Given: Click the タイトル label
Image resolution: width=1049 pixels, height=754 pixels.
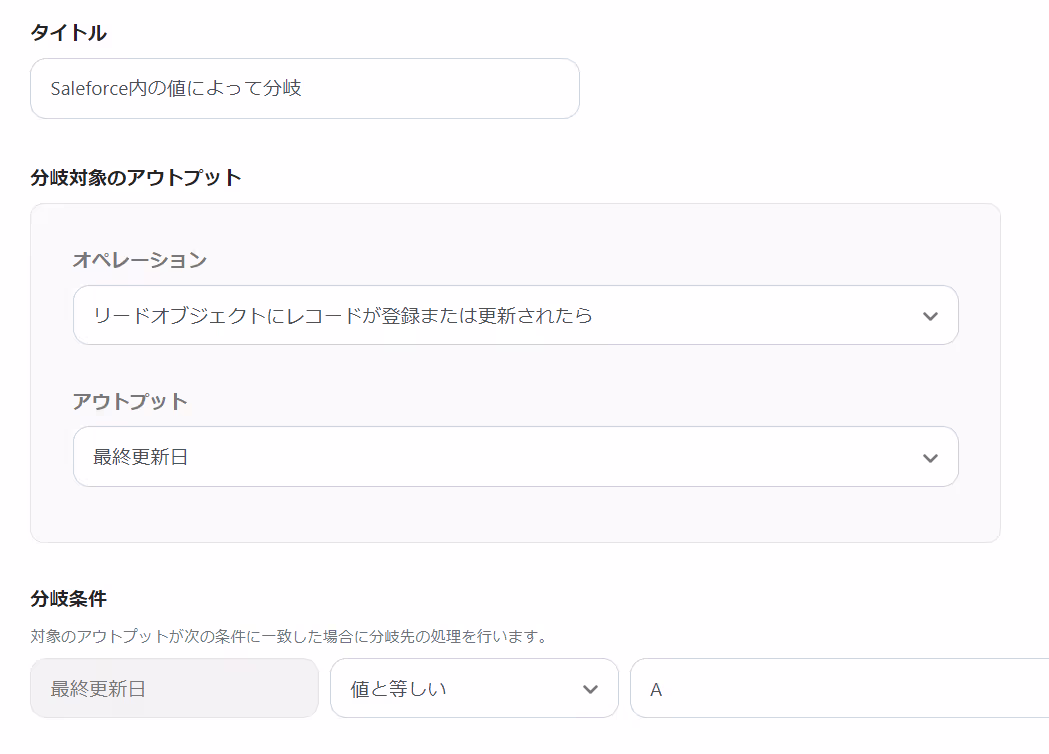Looking at the screenshot, I should pyautogui.click(x=68, y=33).
